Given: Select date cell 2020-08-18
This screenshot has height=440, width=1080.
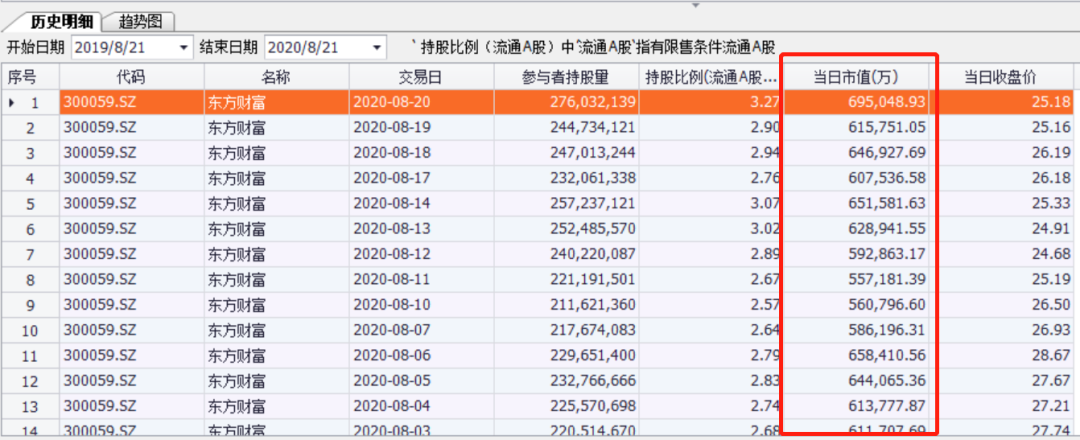Looking at the screenshot, I should click(x=422, y=153).
